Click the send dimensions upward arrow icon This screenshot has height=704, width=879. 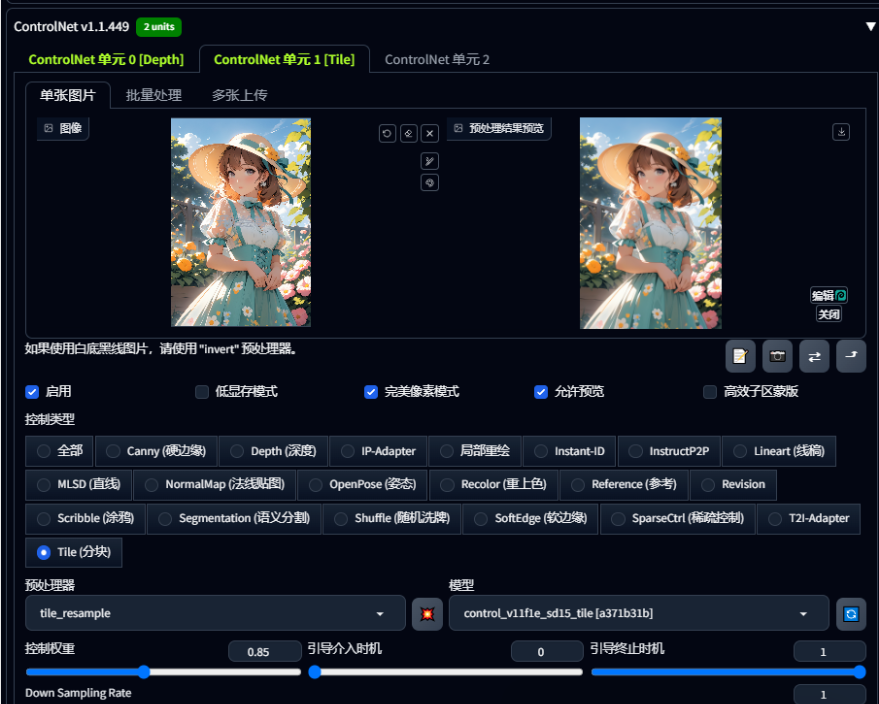(851, 356)
